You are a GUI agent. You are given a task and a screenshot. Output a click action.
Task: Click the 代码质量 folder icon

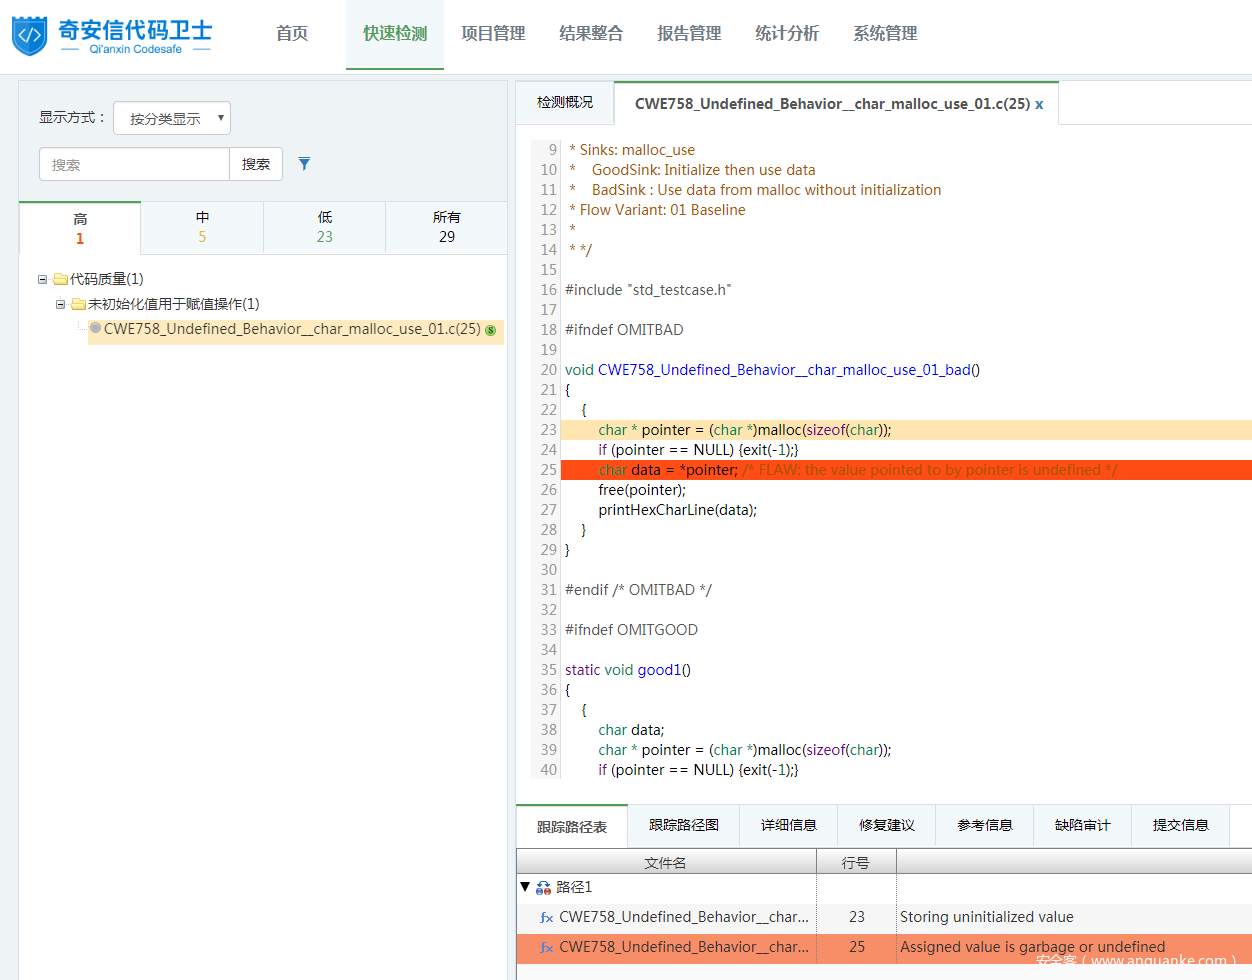click(60, 280)
